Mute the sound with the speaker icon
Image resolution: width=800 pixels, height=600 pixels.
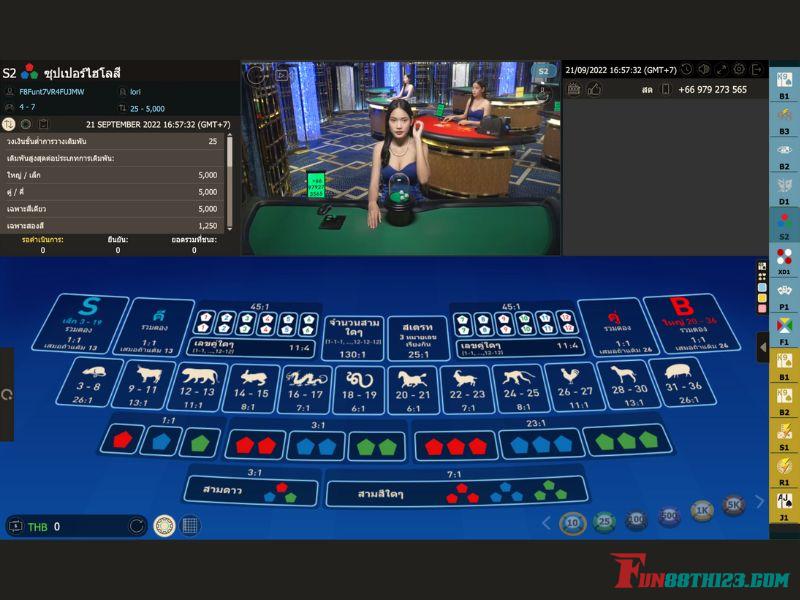click(704, 69)
